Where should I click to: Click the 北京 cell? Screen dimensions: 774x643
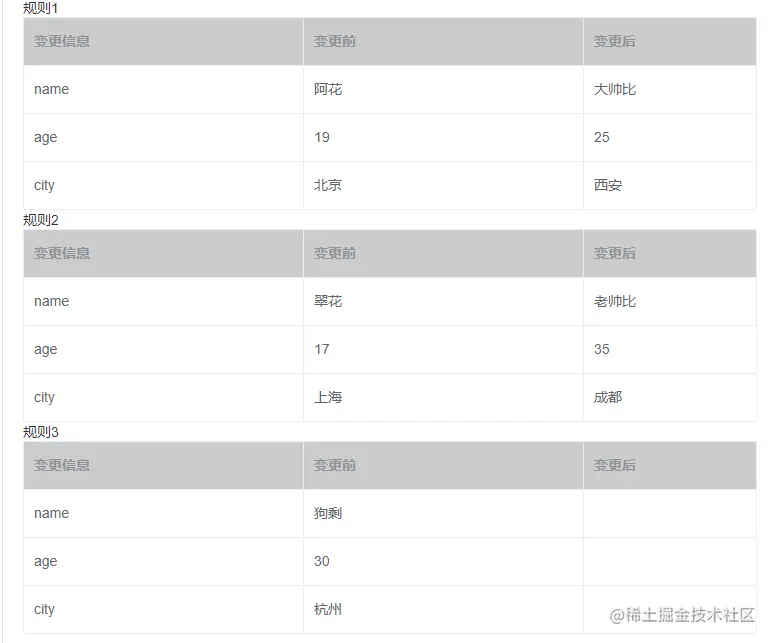pos(328,186)
